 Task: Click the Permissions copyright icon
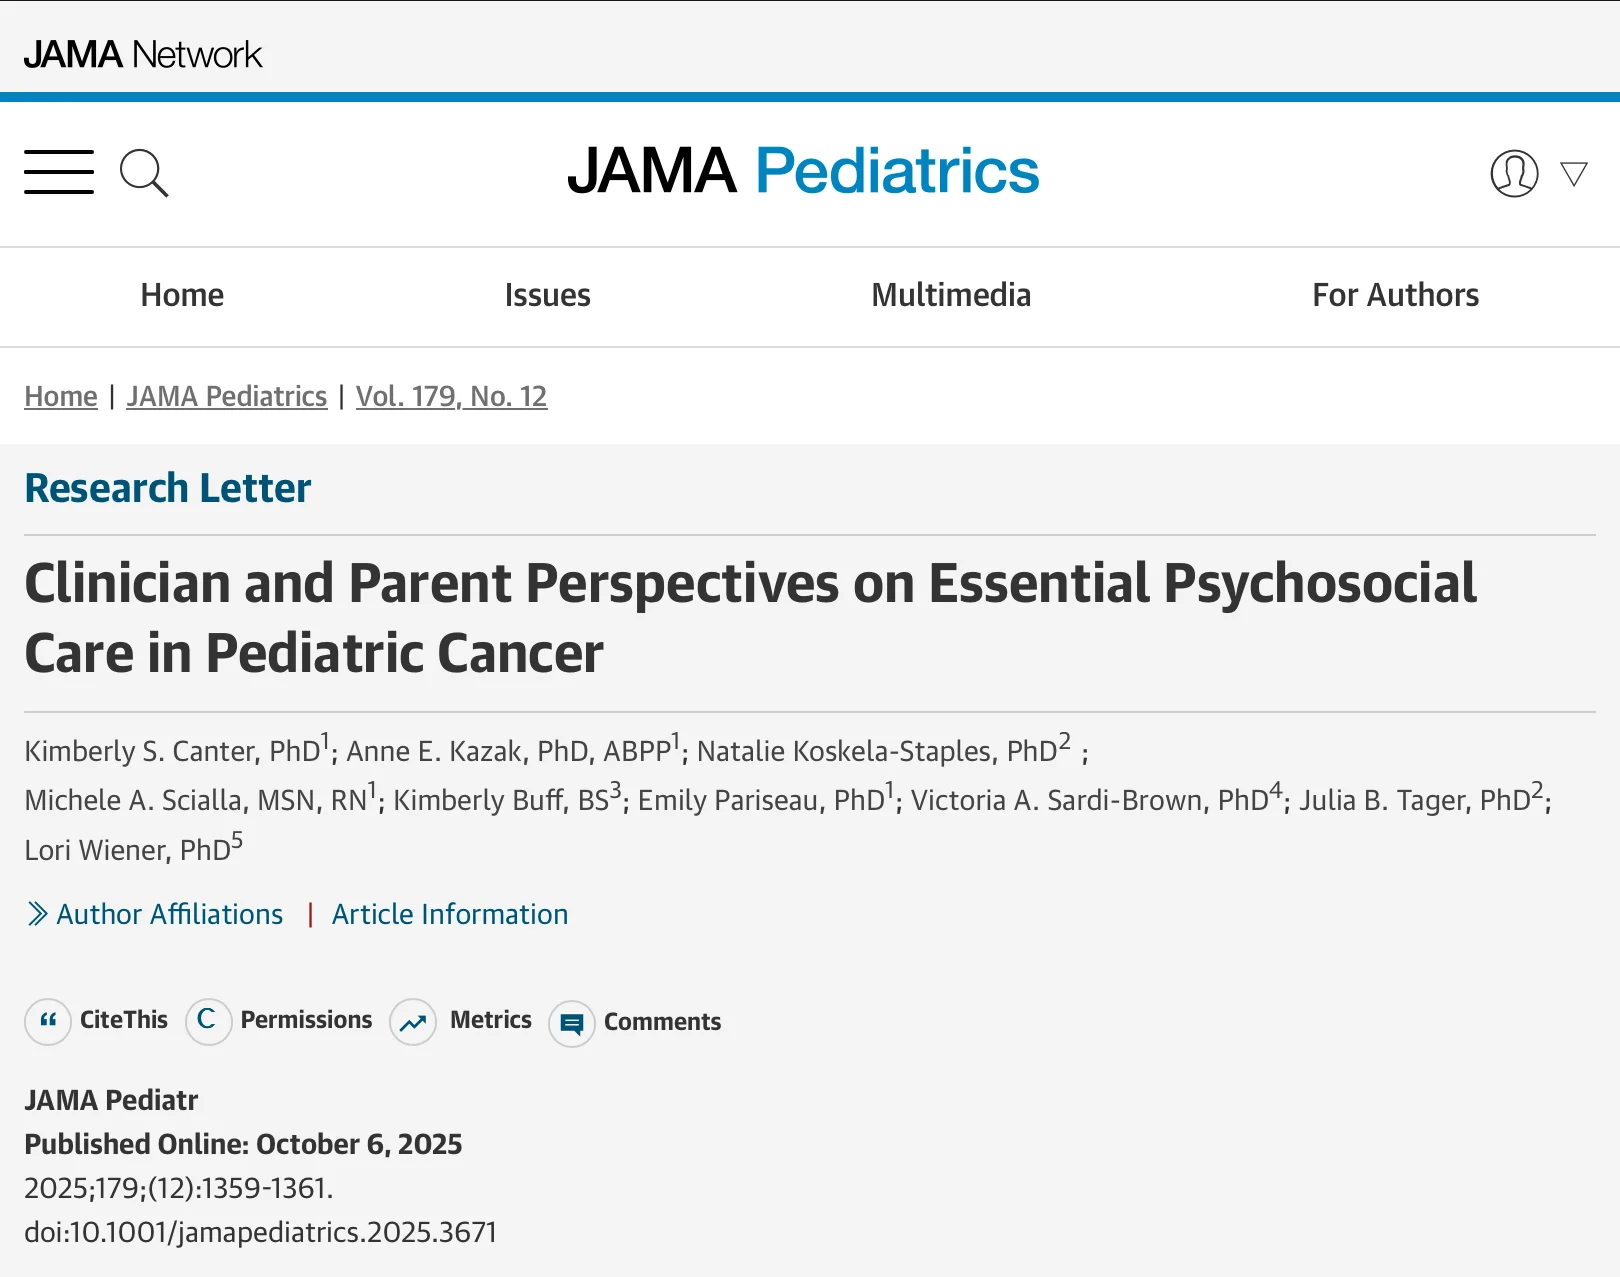coord(208,1021)
